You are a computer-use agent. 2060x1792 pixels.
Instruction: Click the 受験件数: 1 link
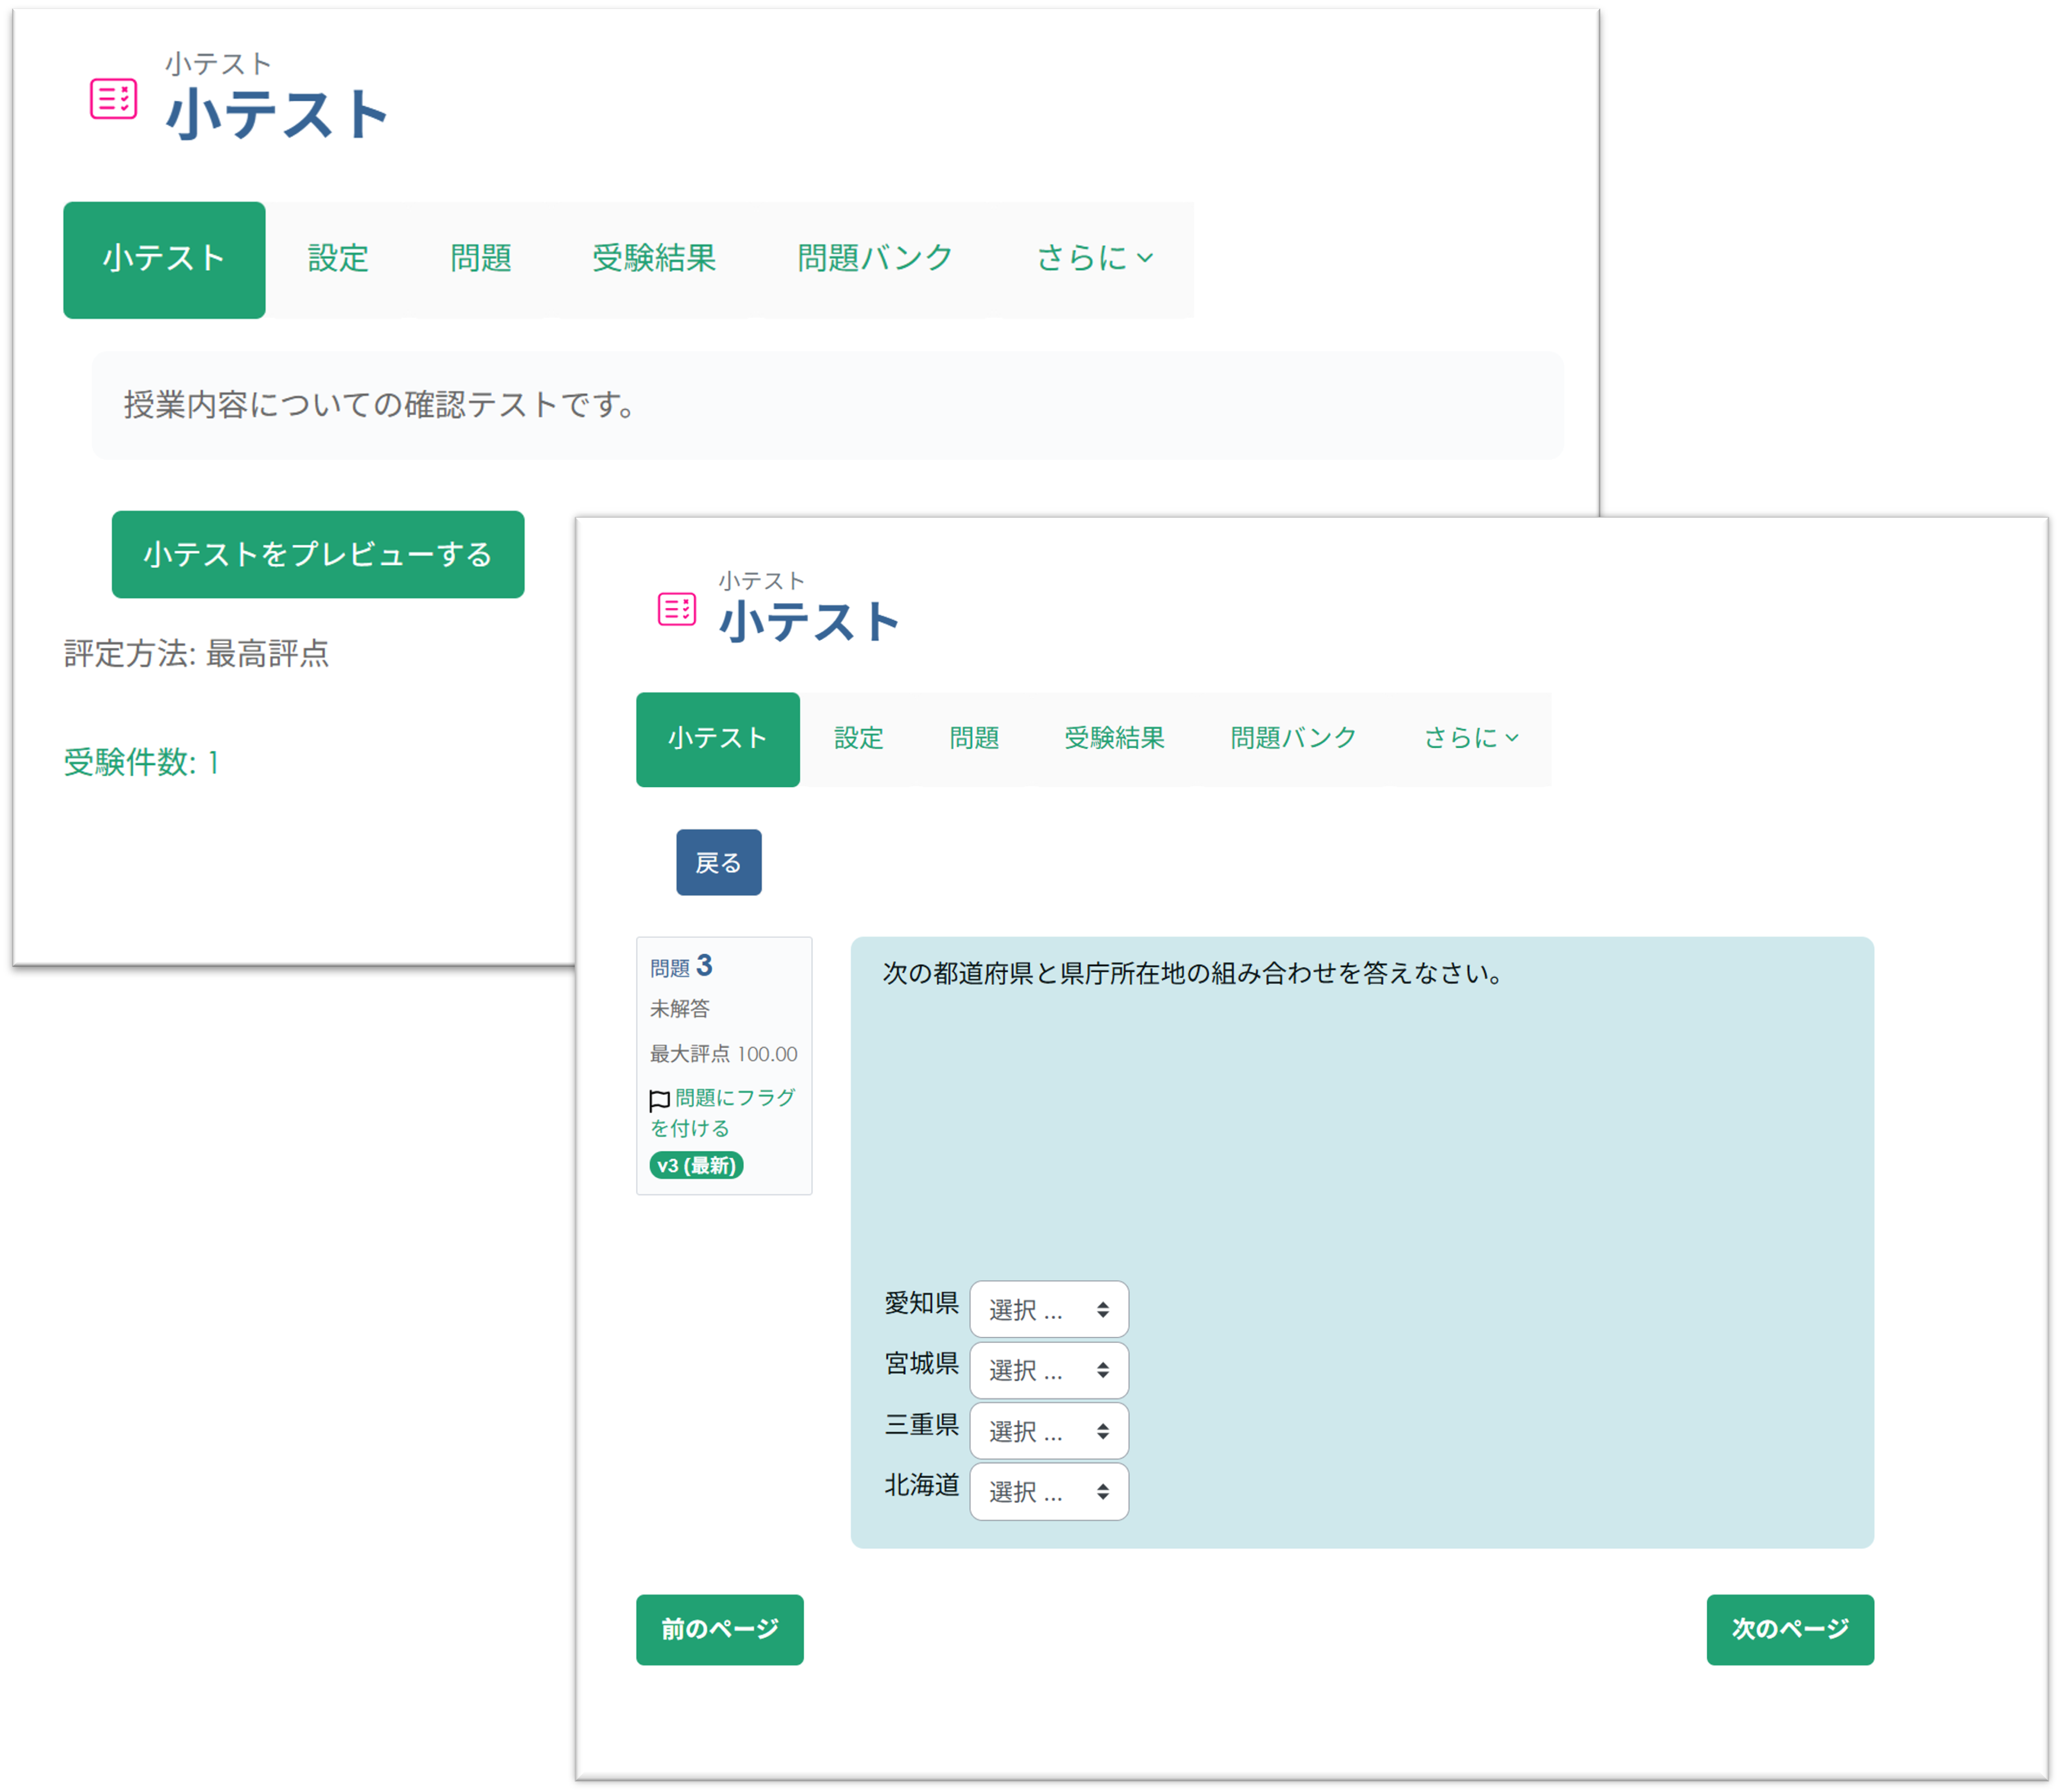coord(138,763)
